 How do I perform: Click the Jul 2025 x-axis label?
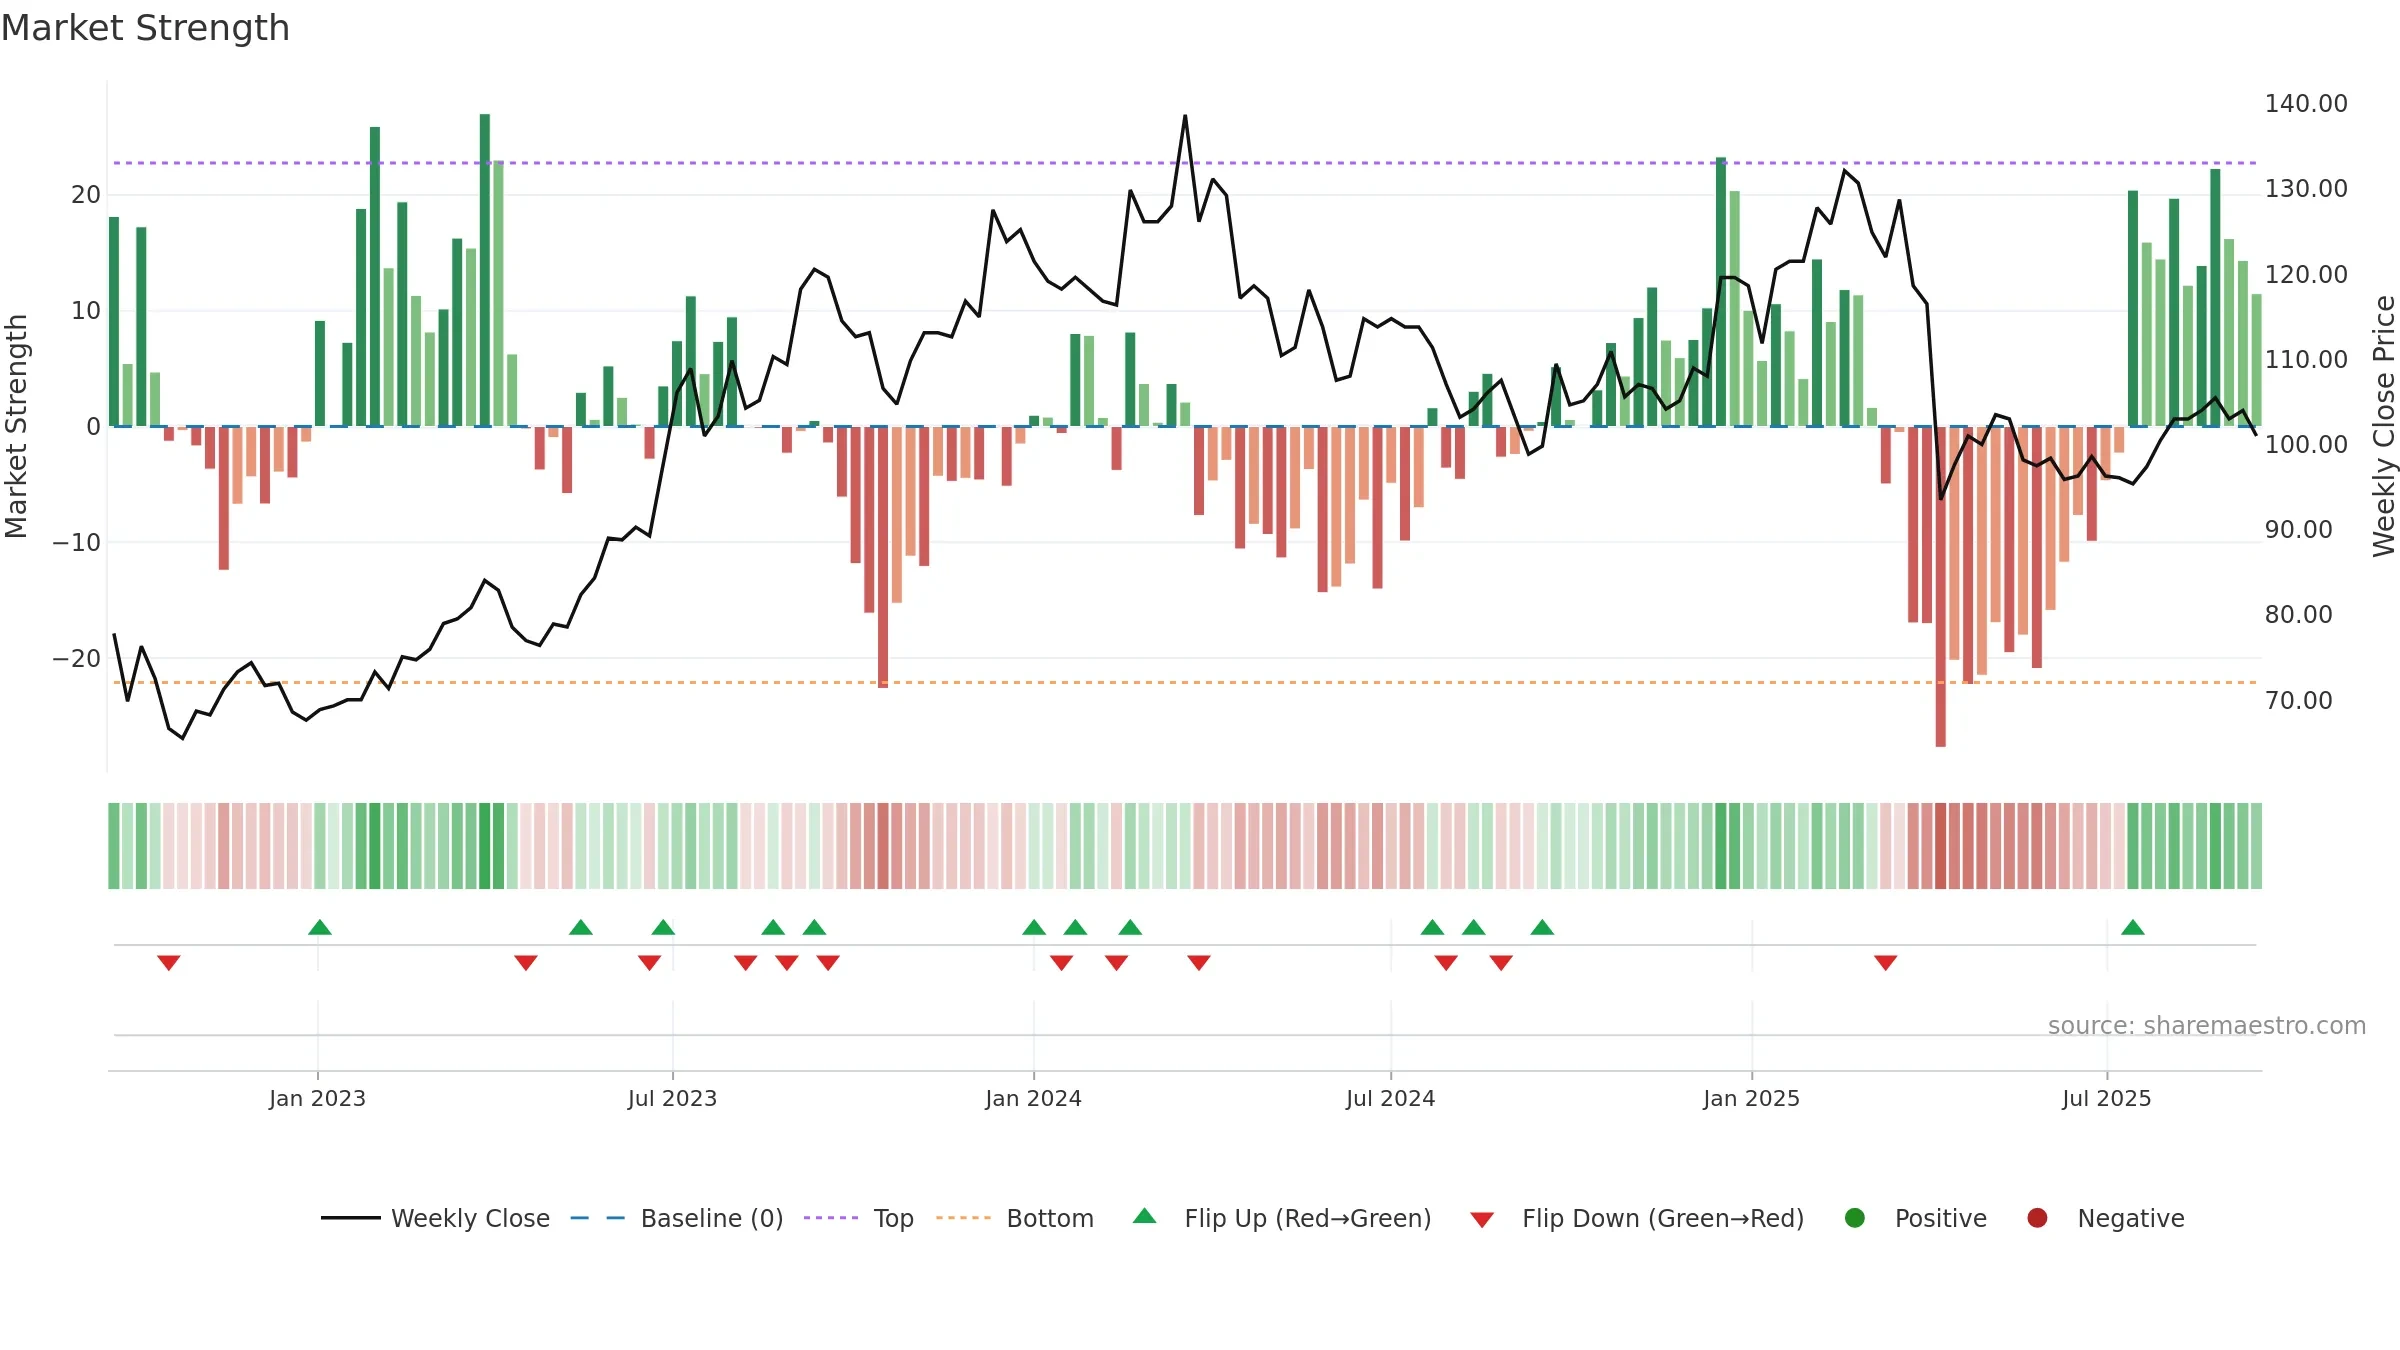[2106, 1098]
